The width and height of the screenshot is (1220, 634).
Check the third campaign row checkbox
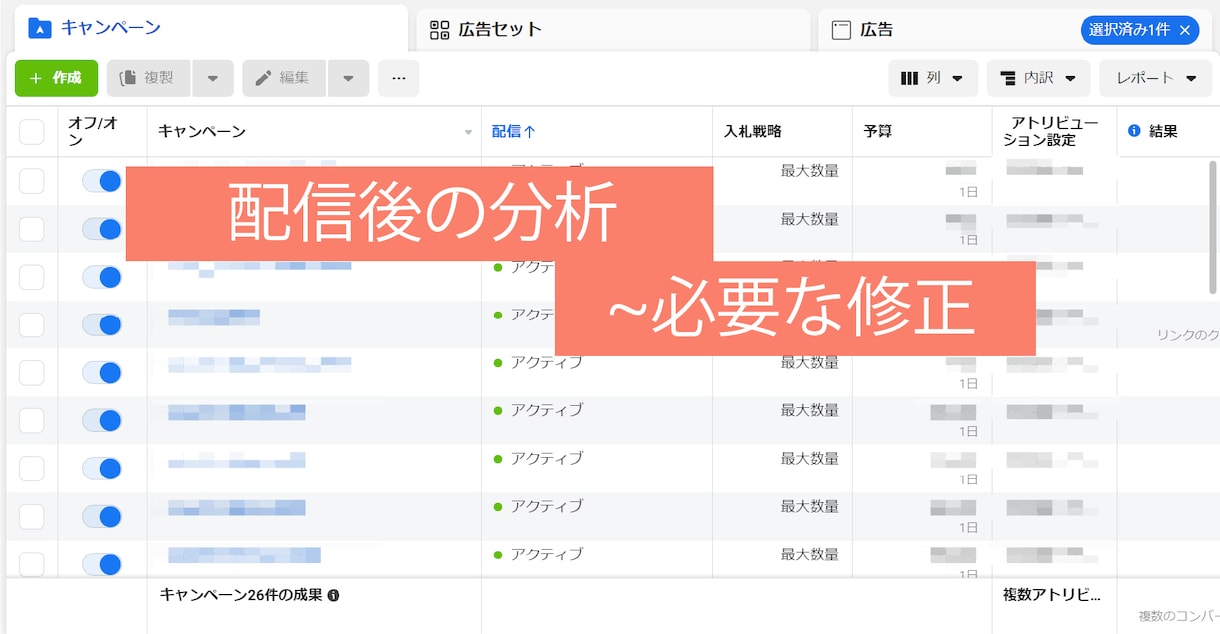click(32, 277)
